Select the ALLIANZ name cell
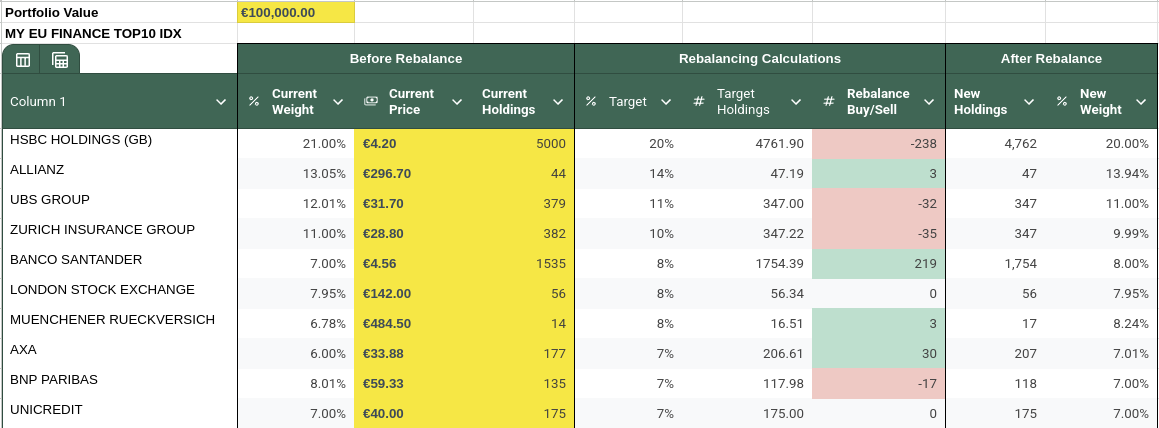Image resolution: width=1159 pixels, height=428 pixels. [x=120, y=174]
